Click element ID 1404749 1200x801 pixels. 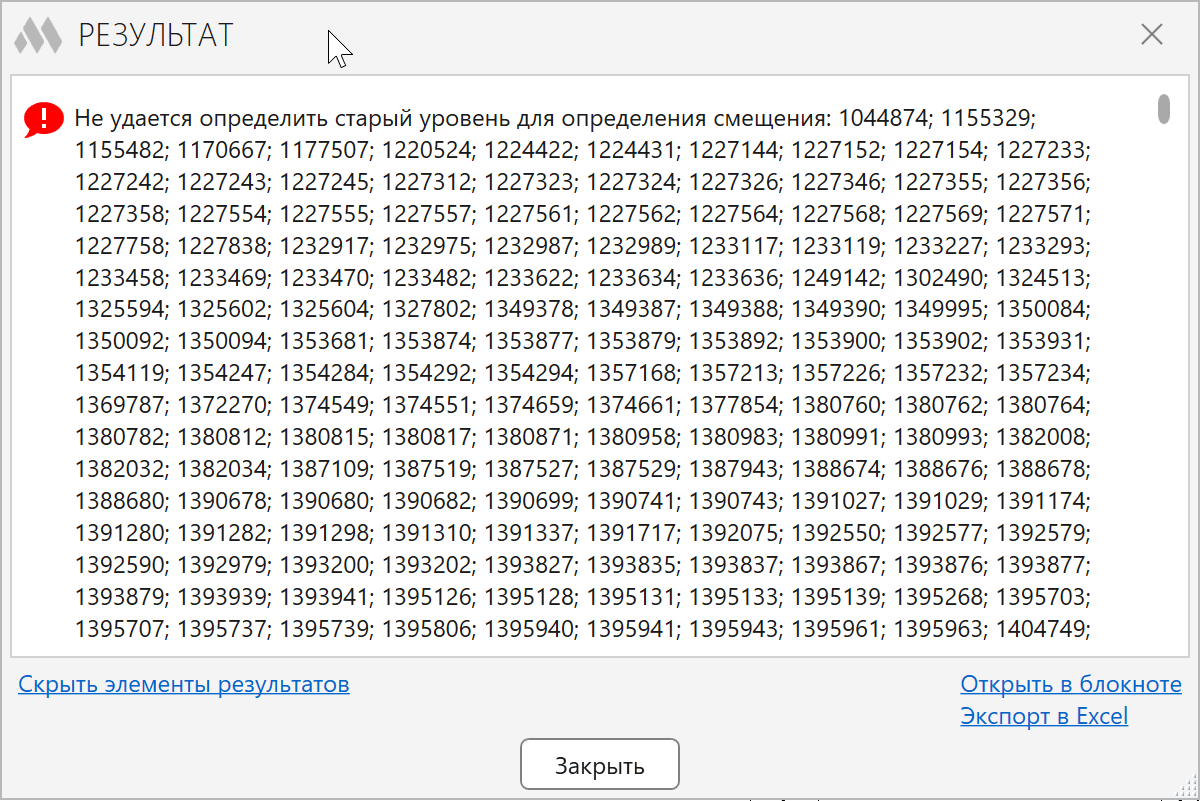[1040, 630]
